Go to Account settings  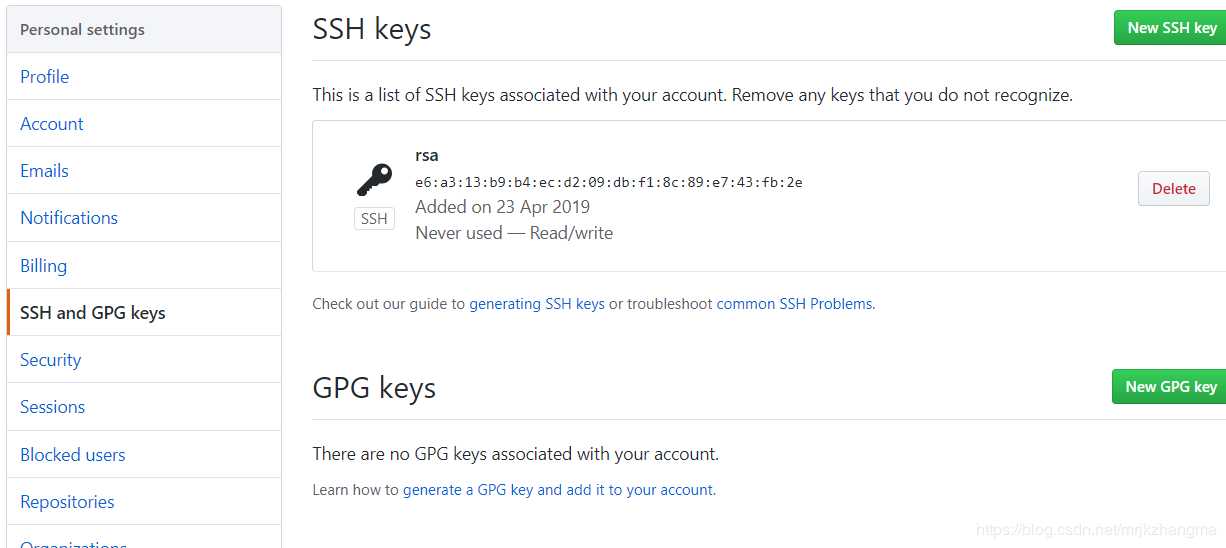pyautogui.click(x=144, y=123)
